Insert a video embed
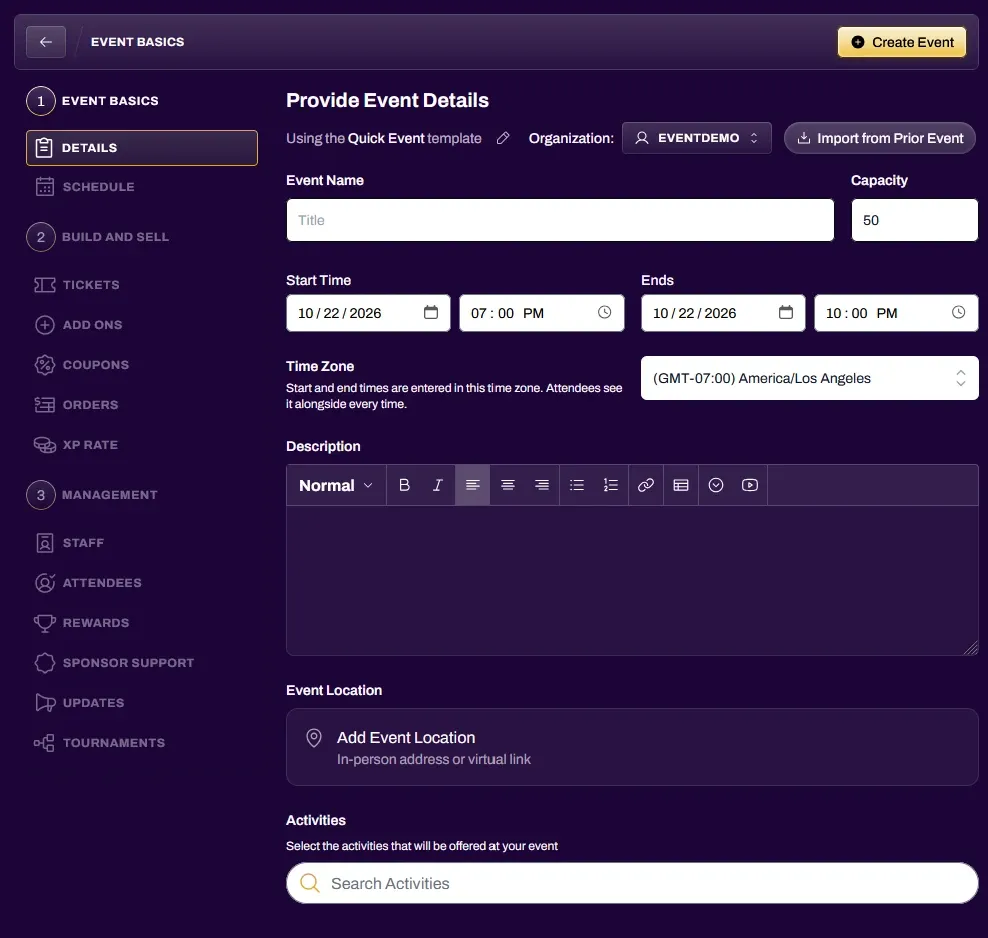This screenshot has height=938, width=988. 750,485
